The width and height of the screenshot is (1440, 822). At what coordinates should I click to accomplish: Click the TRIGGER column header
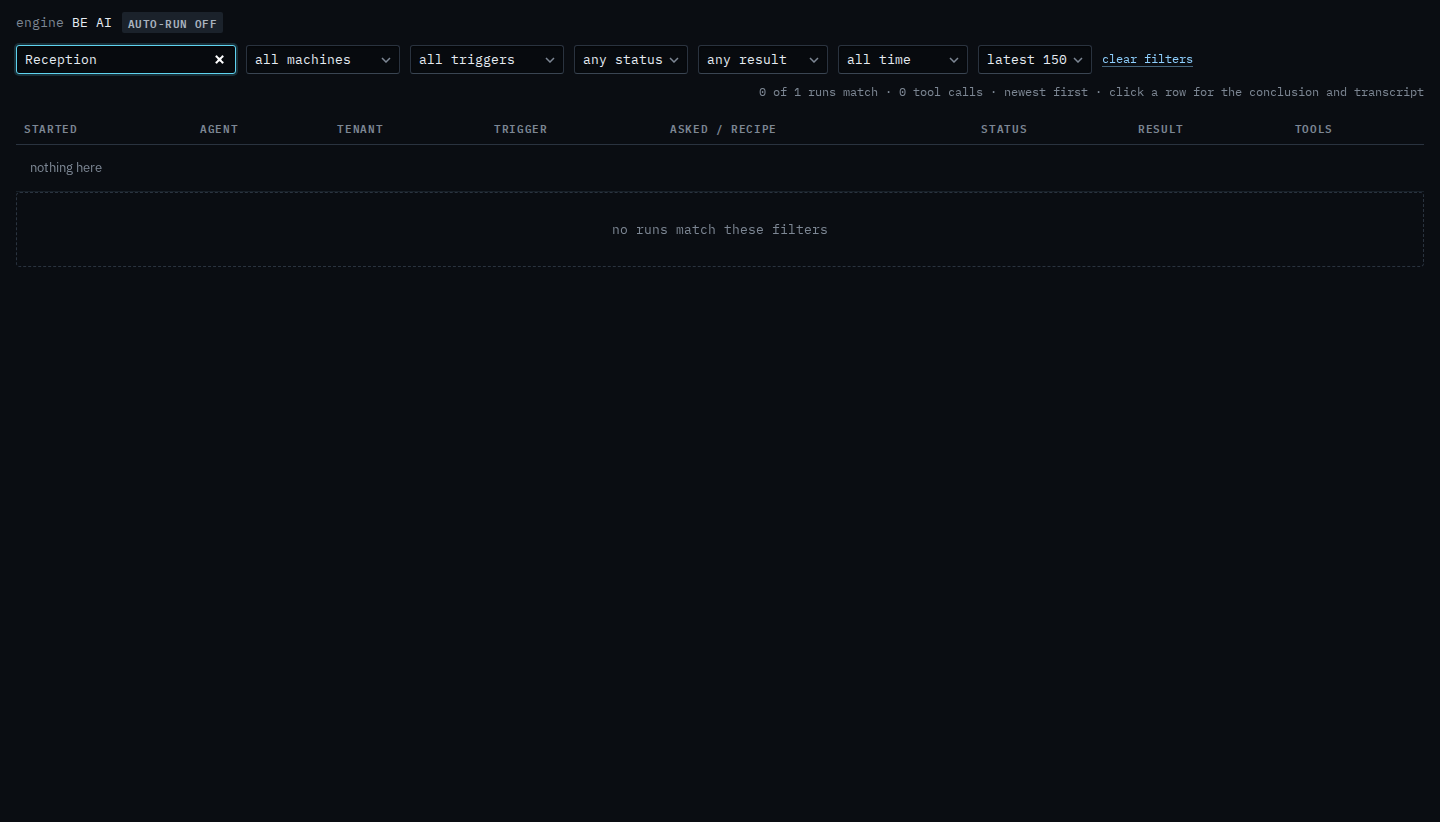[x=520, y=129]
